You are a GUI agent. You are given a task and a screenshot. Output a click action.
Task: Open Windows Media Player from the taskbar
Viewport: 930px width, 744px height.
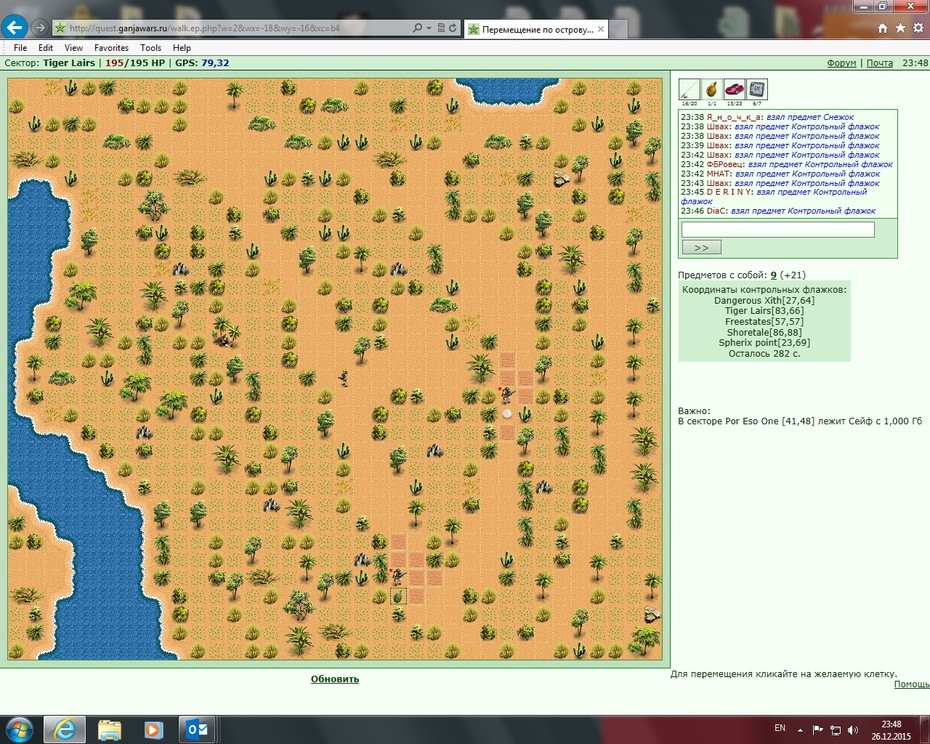click(153, 730)
